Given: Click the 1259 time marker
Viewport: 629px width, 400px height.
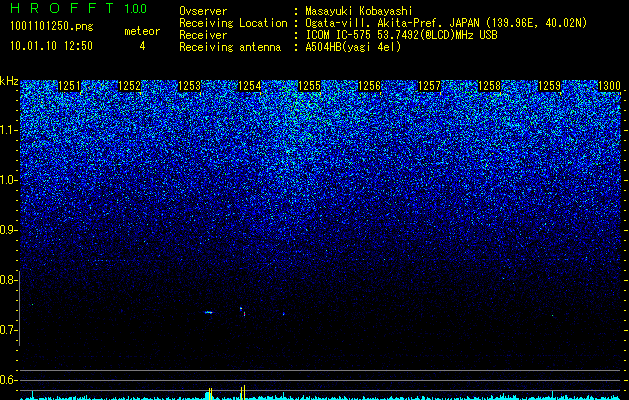Looking at the screenshot, I should click(549, 86).
